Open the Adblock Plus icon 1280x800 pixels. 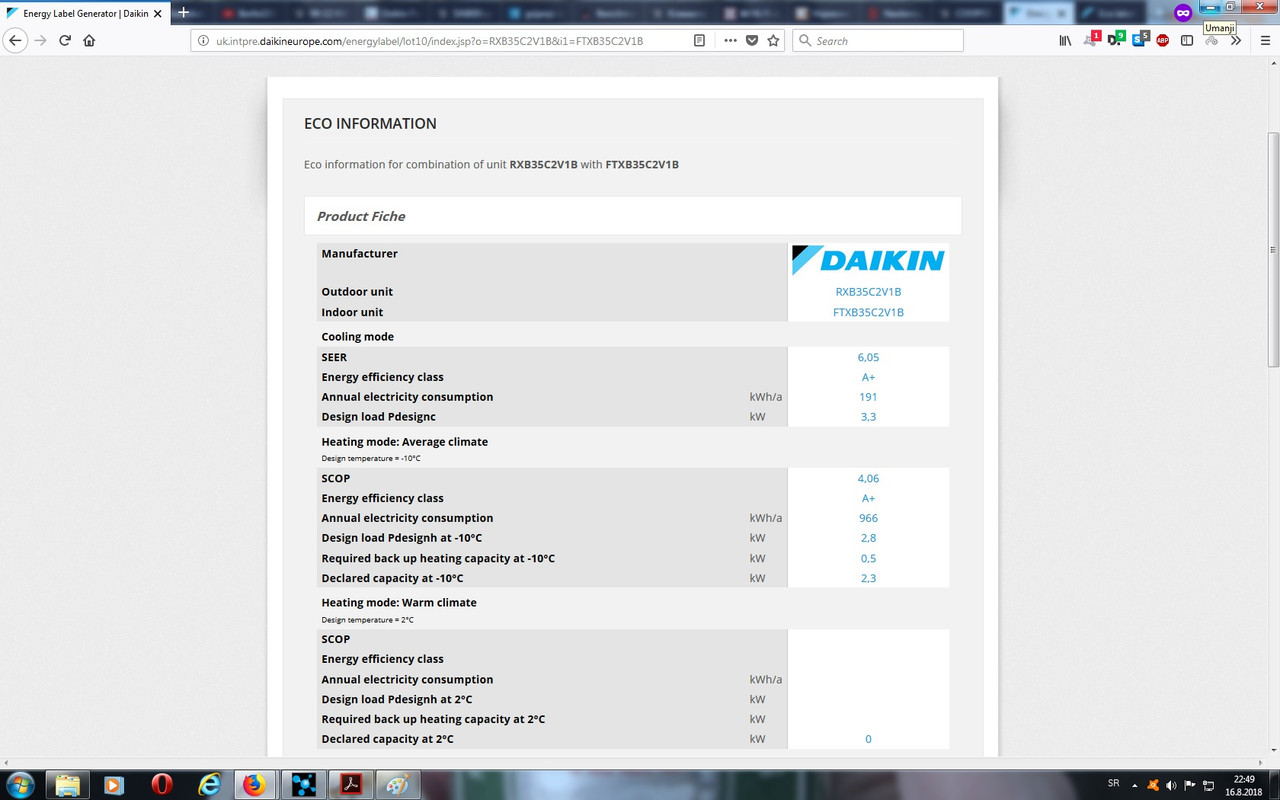coord(1163,41)
